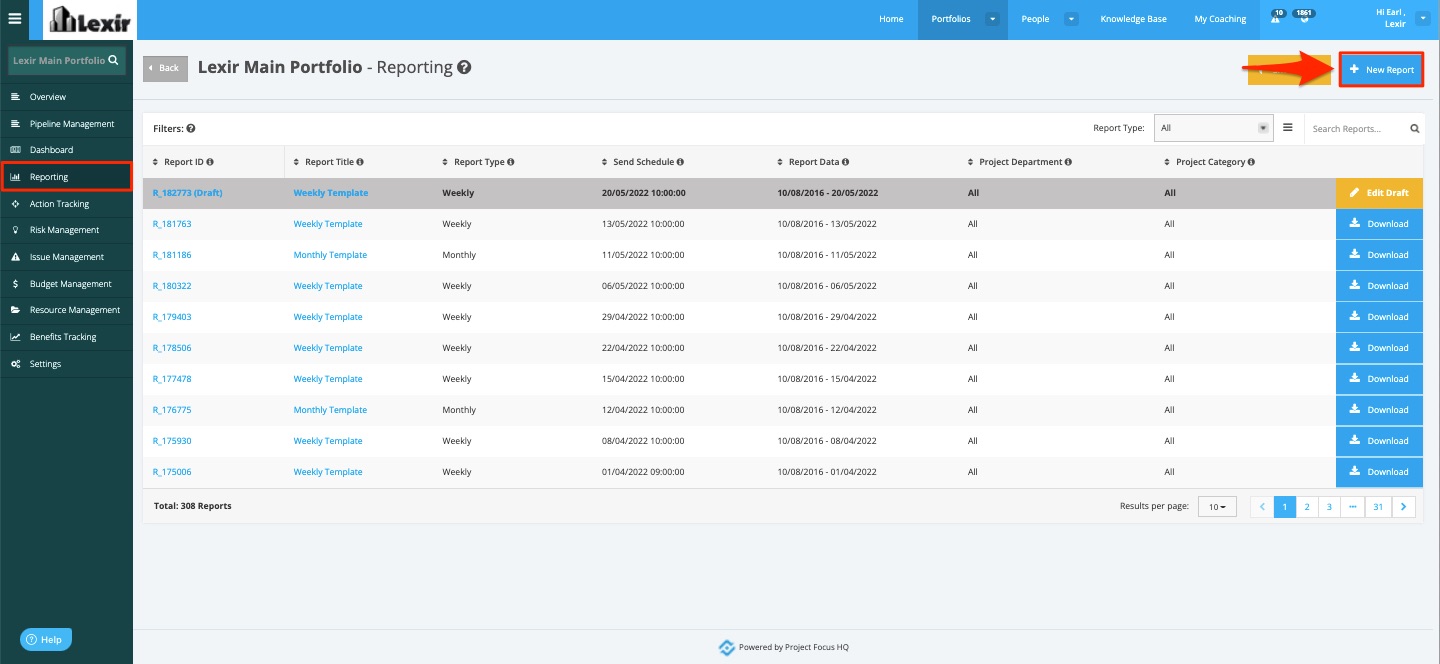Click the Help button in the sidebar
Viewport: 1440px width, 664px height.
[46, 639]
